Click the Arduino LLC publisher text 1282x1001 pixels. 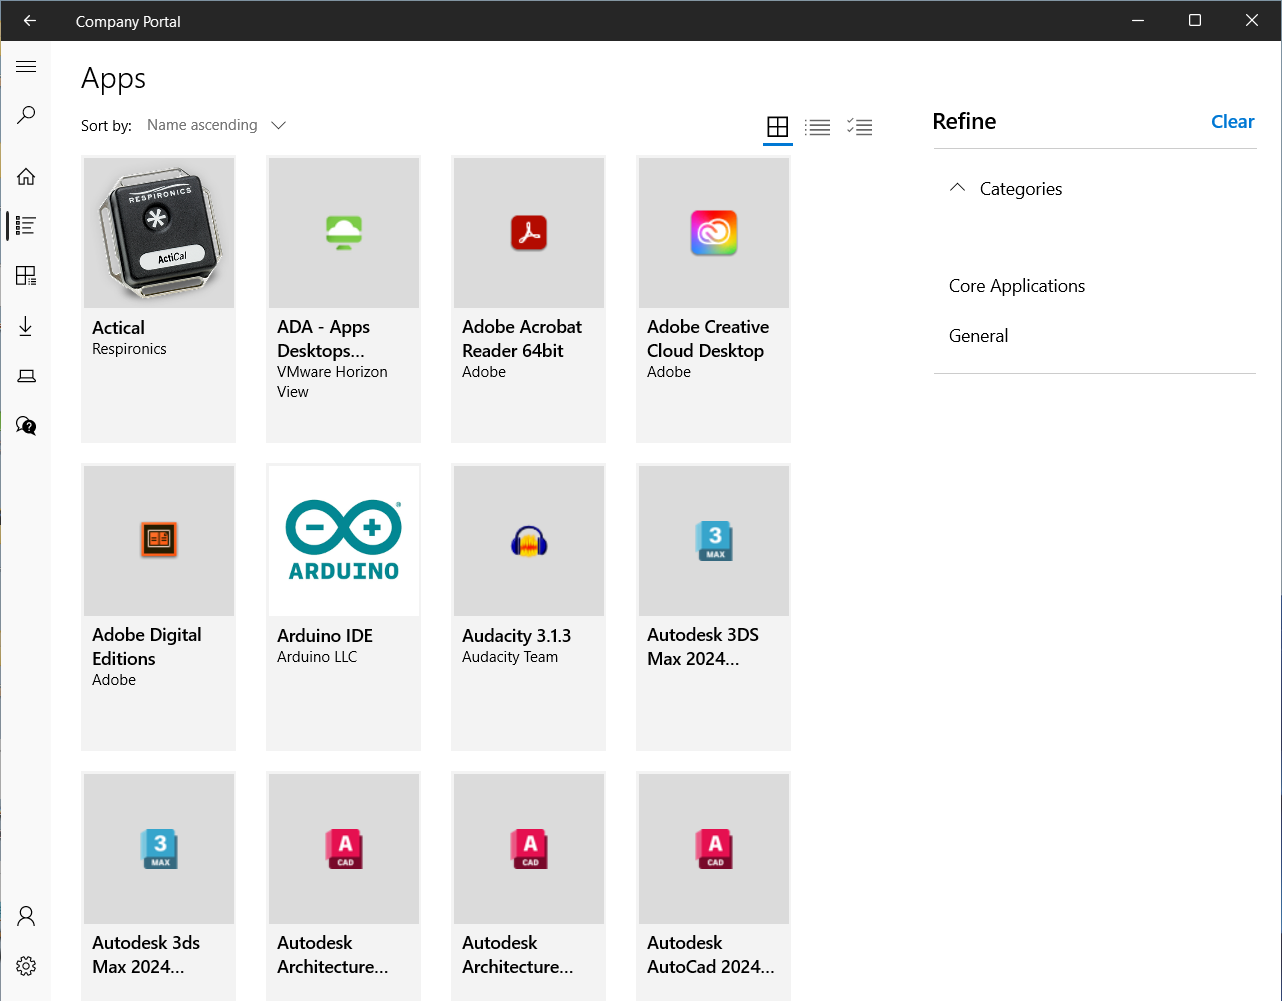pyautogui.click(x=317, y=657)
